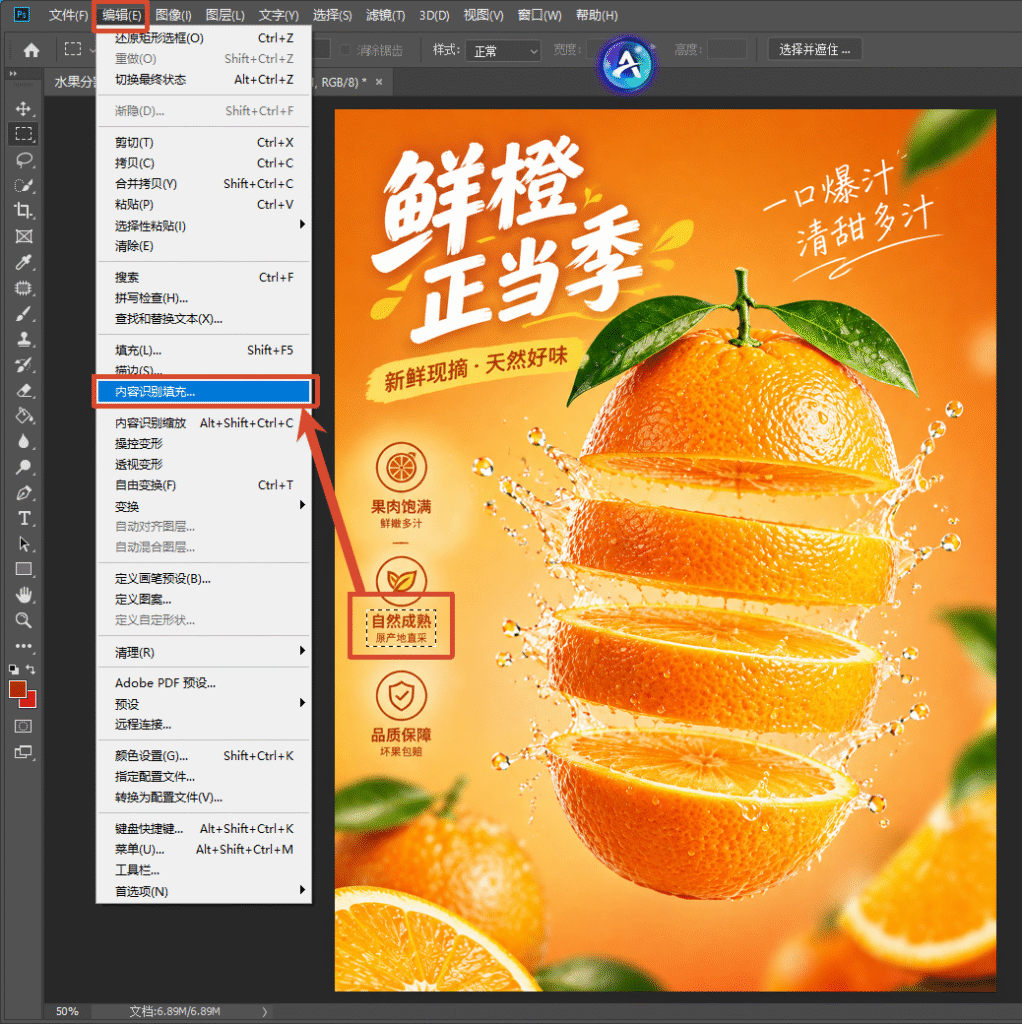The height and width of the screenshot is (1024, 1022).
Task: Select the Path Selection tool
Action: click(24, 544)
